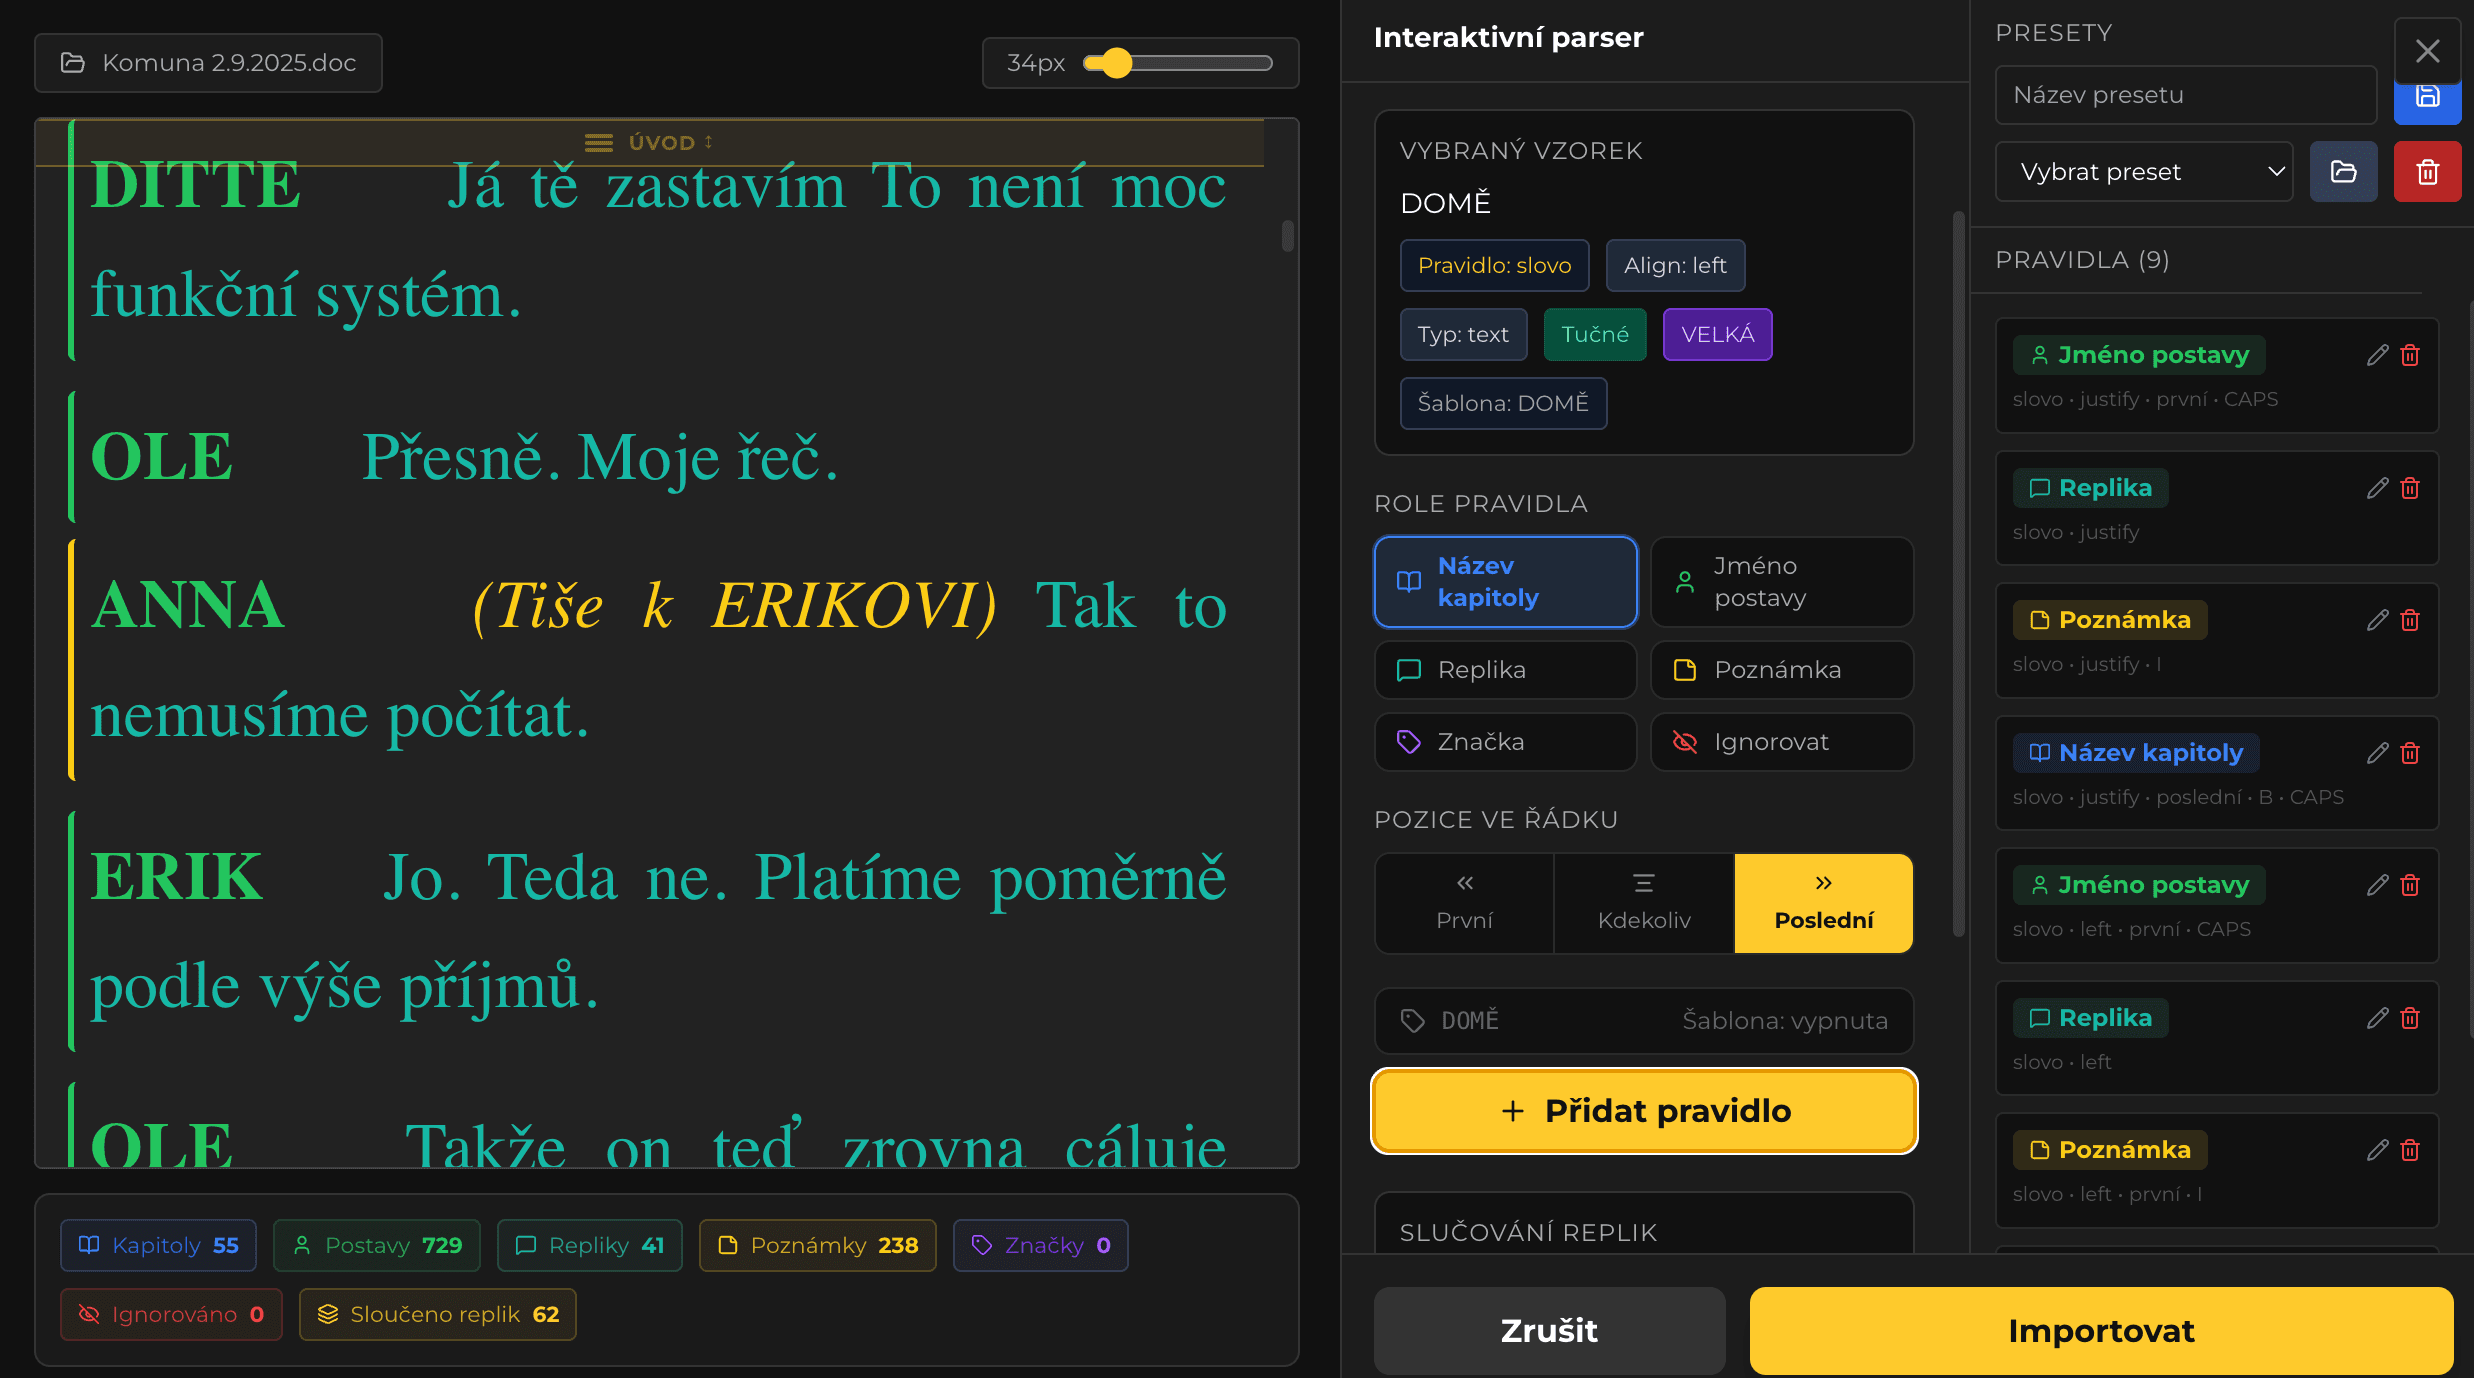Viewport: 2474px width, 1378px height.
Task: Close the interactive parser with X
Action: pyautogui.click(x=2427, y=51)
